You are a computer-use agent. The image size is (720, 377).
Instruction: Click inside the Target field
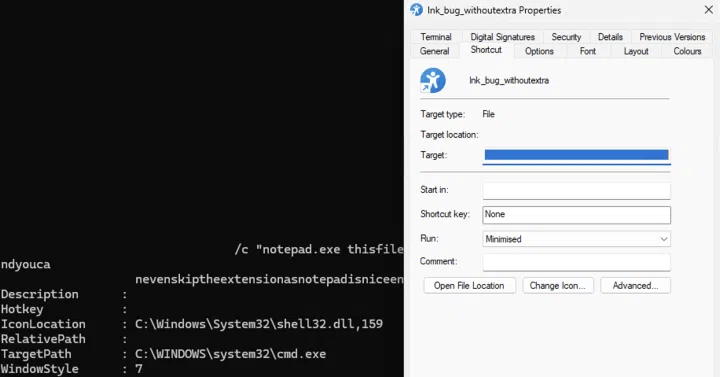(576, 155)
